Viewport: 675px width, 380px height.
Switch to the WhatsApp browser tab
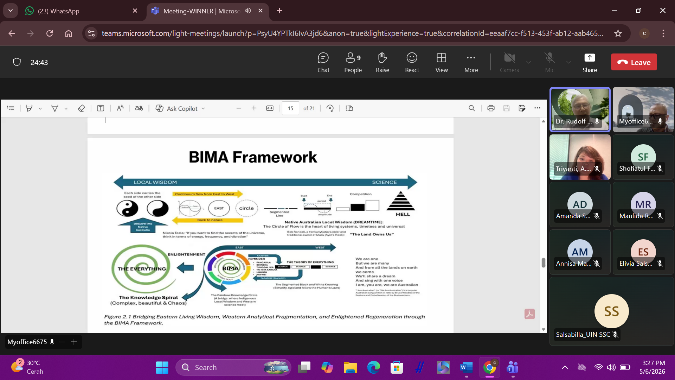coord(80,11)
